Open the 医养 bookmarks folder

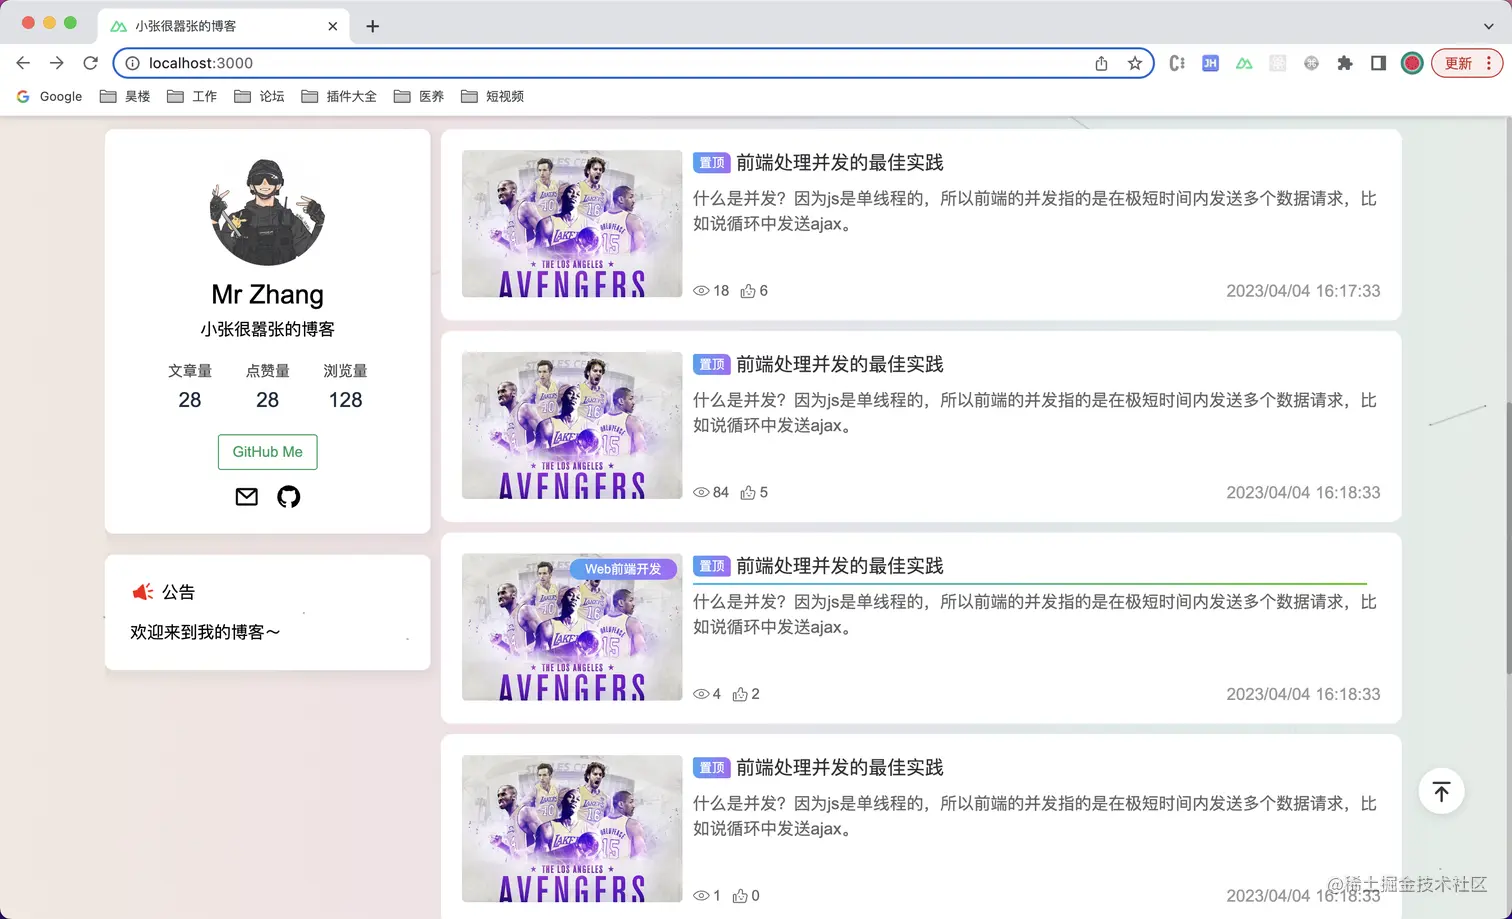[x=419, y=96]
